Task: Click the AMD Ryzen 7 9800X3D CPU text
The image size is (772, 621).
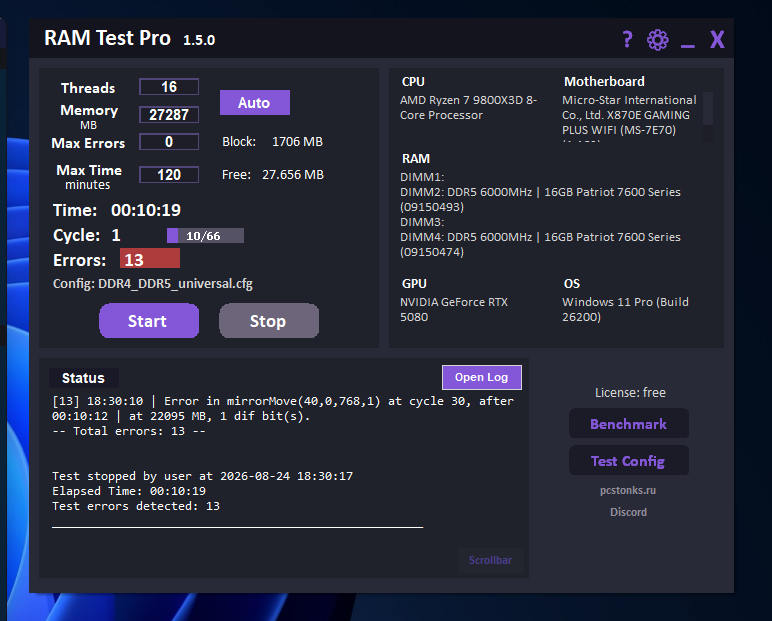Action: tap(468, 107)
